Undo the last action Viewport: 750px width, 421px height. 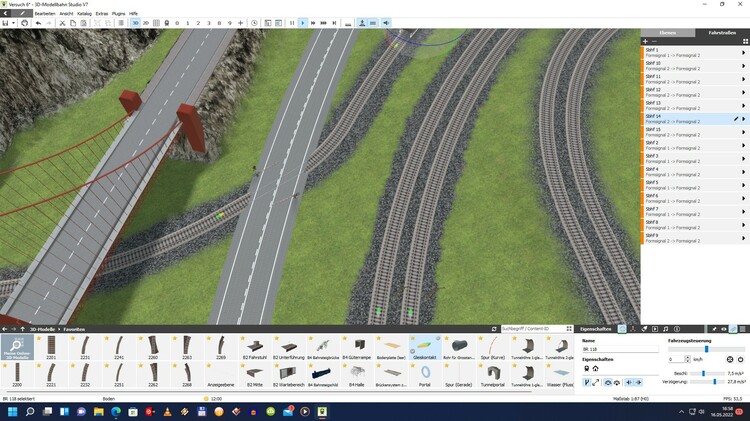pyautogui.click(x=38, y=23)
